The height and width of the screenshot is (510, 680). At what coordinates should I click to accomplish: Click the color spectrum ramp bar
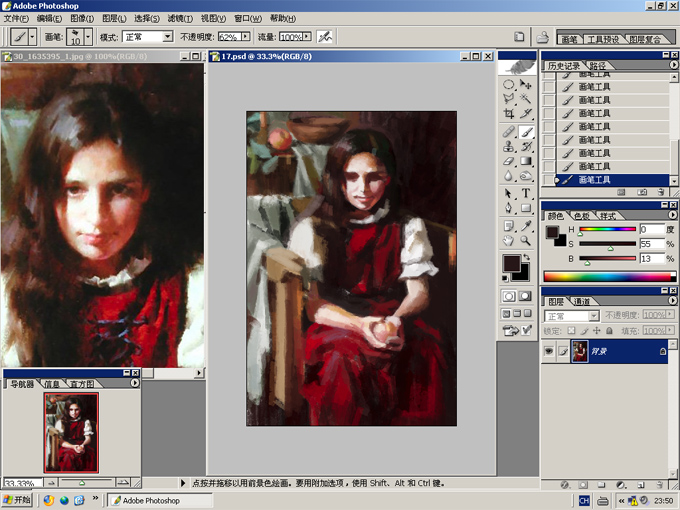coord(609,276)
